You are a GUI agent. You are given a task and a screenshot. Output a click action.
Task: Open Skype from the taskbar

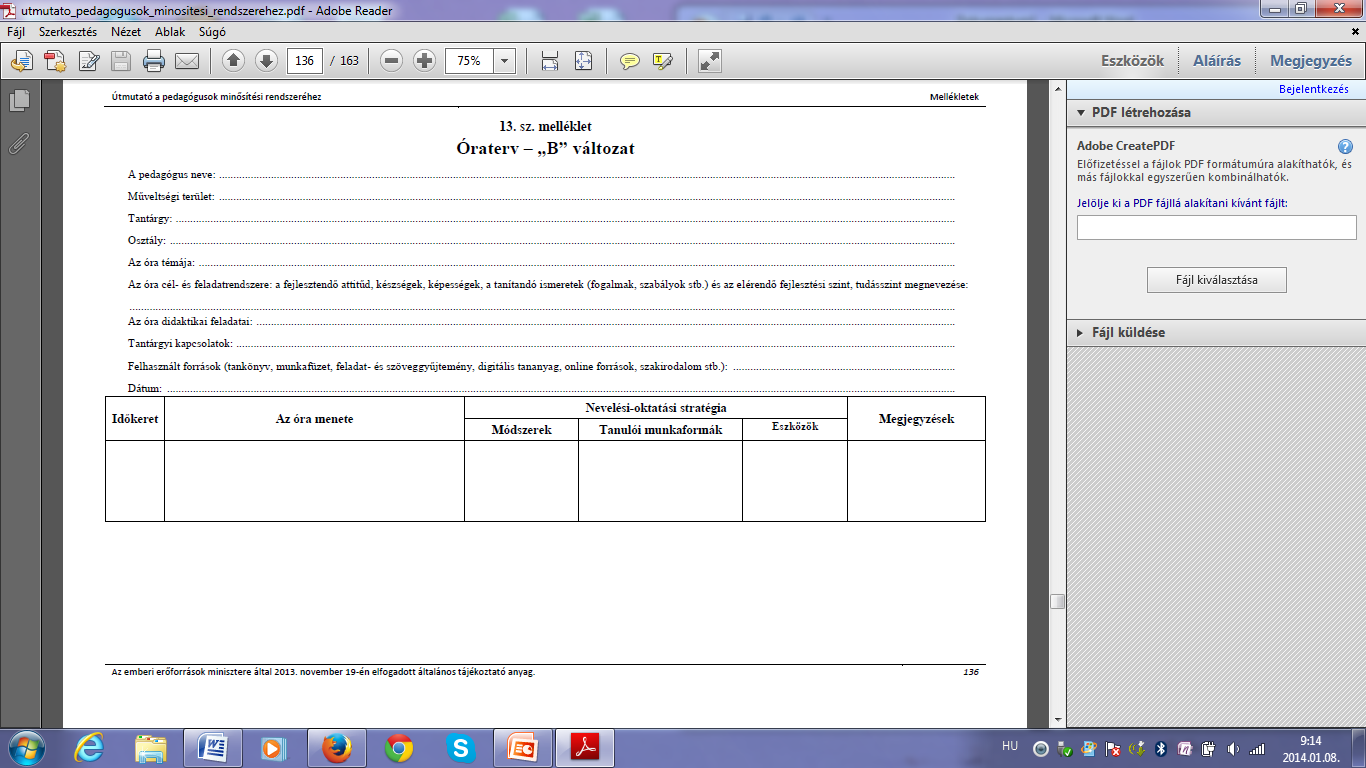[460, 747]
